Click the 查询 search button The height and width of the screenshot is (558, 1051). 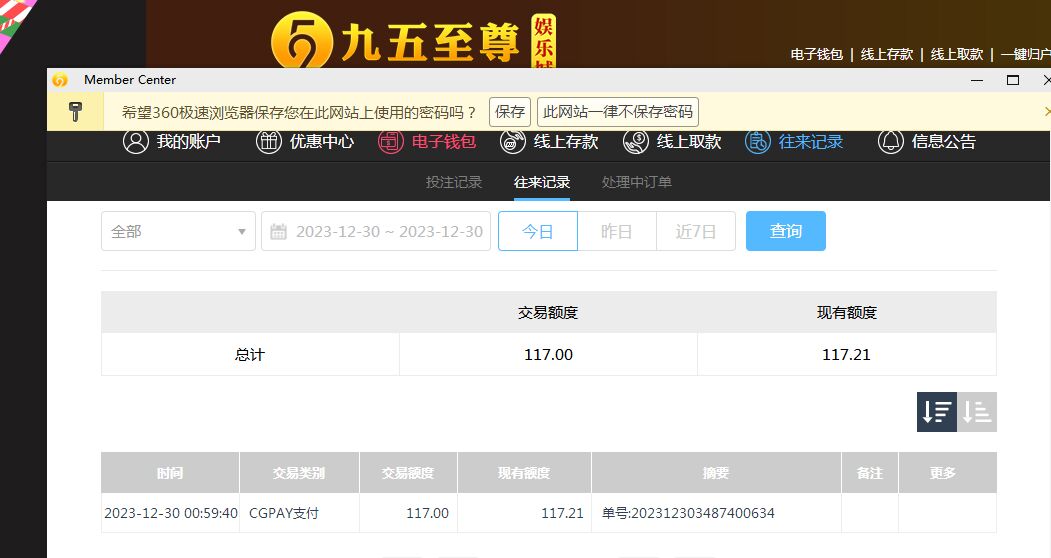click(x=786, y=231)
